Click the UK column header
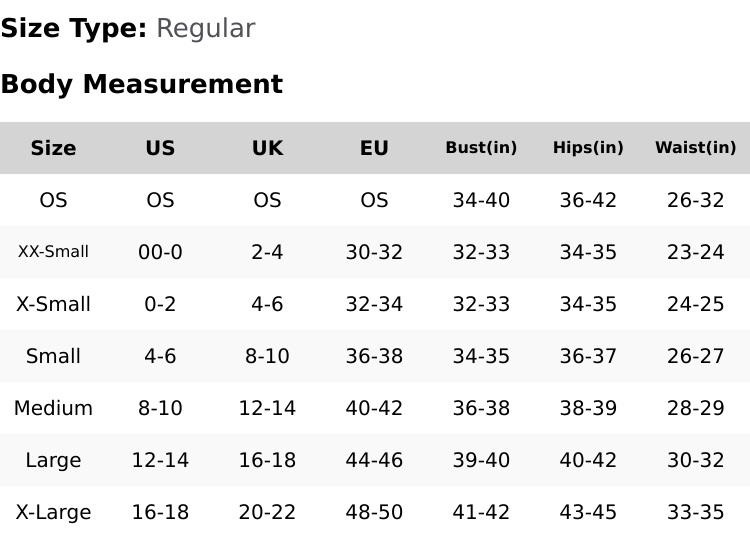The height and width of the screenshot is (538, 750). point(267,148)
